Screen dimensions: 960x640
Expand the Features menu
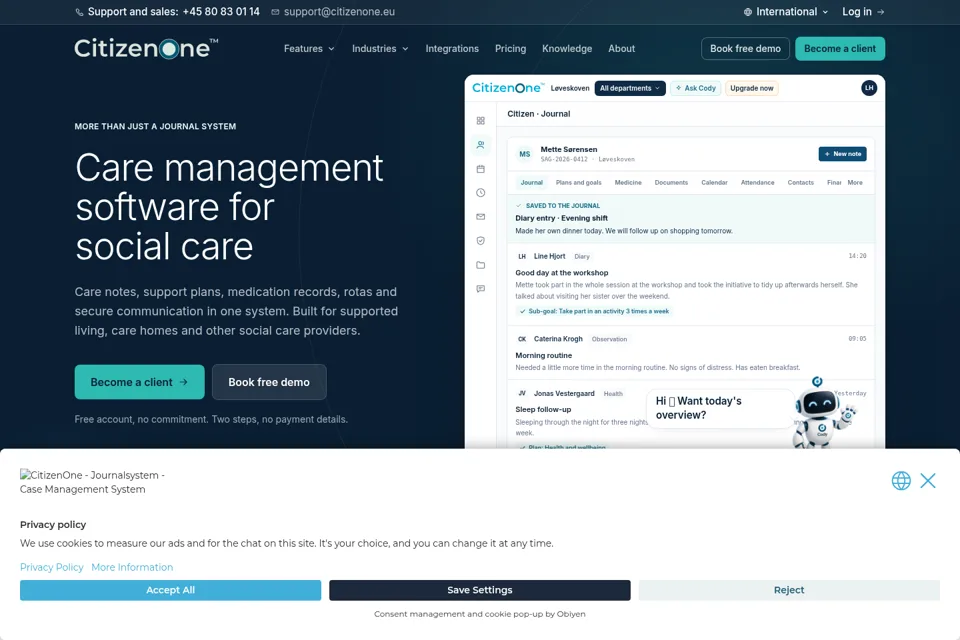[x=309, y=48]
